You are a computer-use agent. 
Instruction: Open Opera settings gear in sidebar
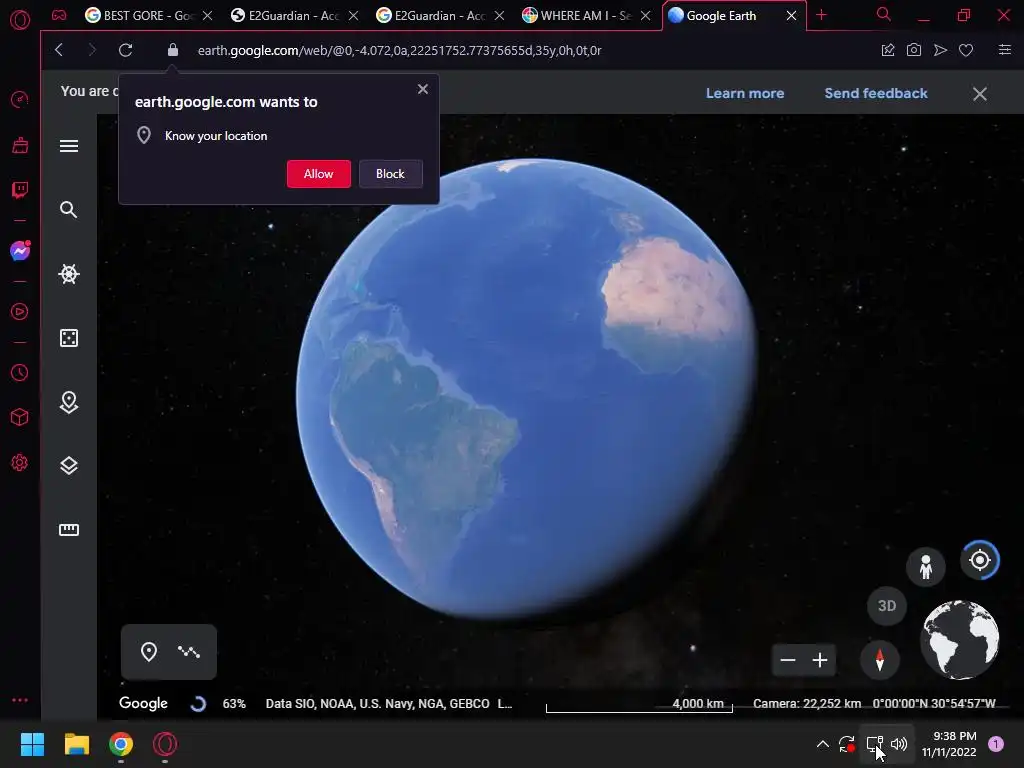coord(20,462)
